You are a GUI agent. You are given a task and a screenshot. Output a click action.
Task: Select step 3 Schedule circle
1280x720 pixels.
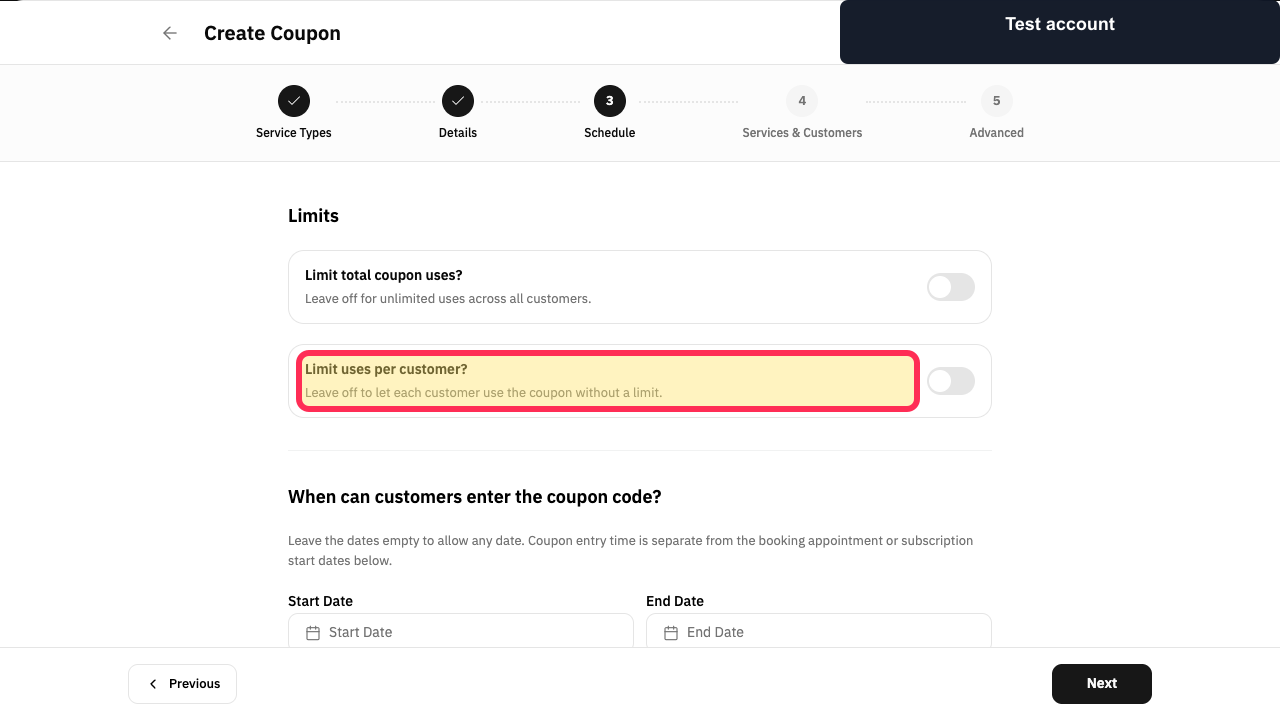pyautogui.click(x=610, y=101)
